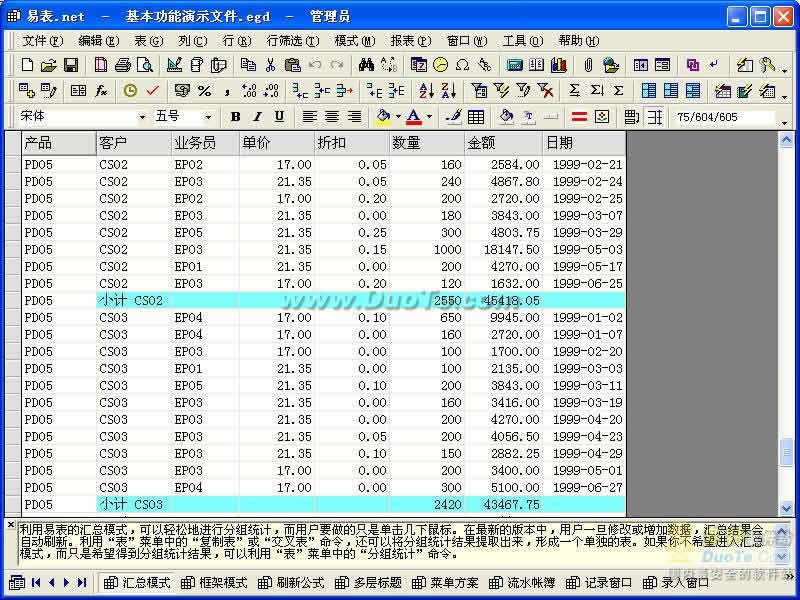Open the bar chart icon
The height and width of the screenshot is (600, 800).
(559, 65)
